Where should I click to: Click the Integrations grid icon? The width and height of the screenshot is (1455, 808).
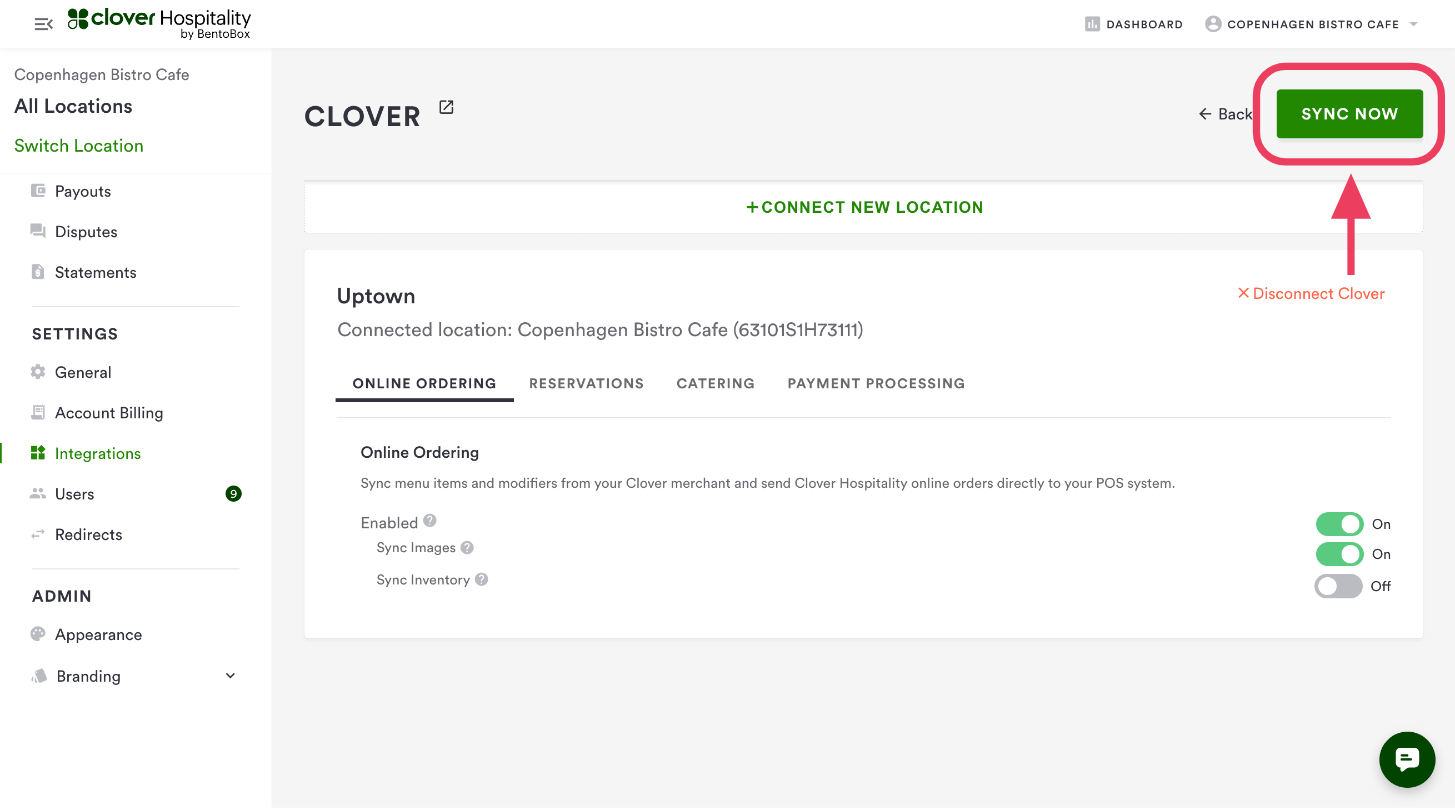pyautogui.click(x=38, y=453)
